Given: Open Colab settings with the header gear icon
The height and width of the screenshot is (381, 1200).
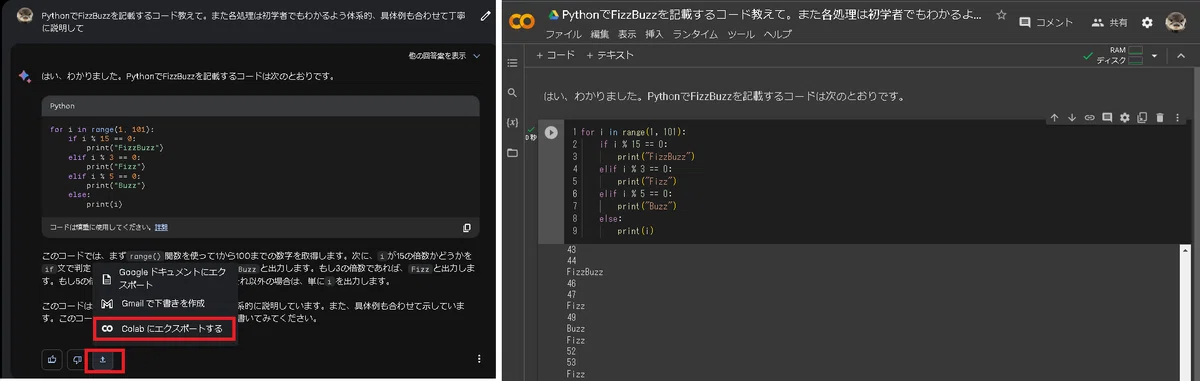Looking at the screenshot, I should (x=1147, y=22).
